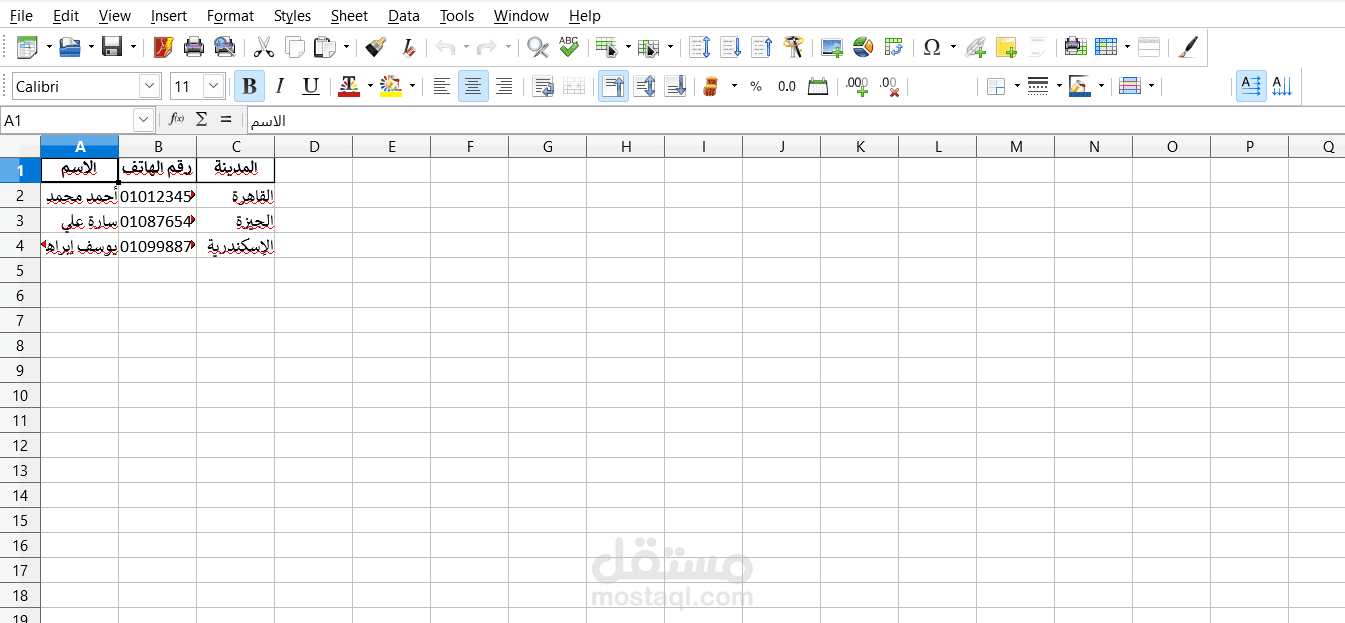
Task: Open the Sort dialog icon
Action: (x=700, y=47)
